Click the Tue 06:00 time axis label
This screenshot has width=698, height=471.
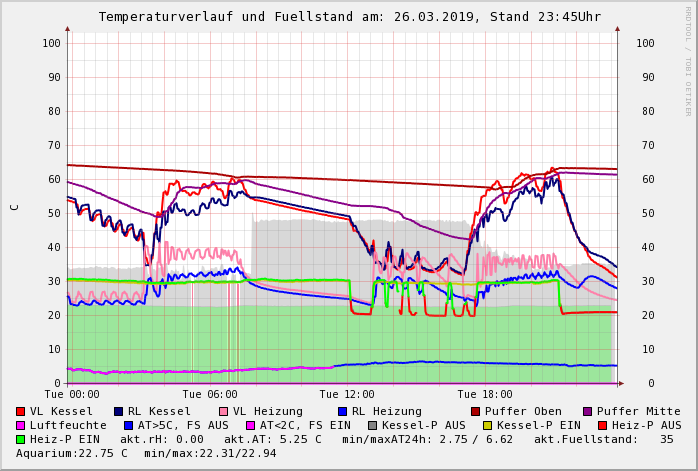point(210,395)
